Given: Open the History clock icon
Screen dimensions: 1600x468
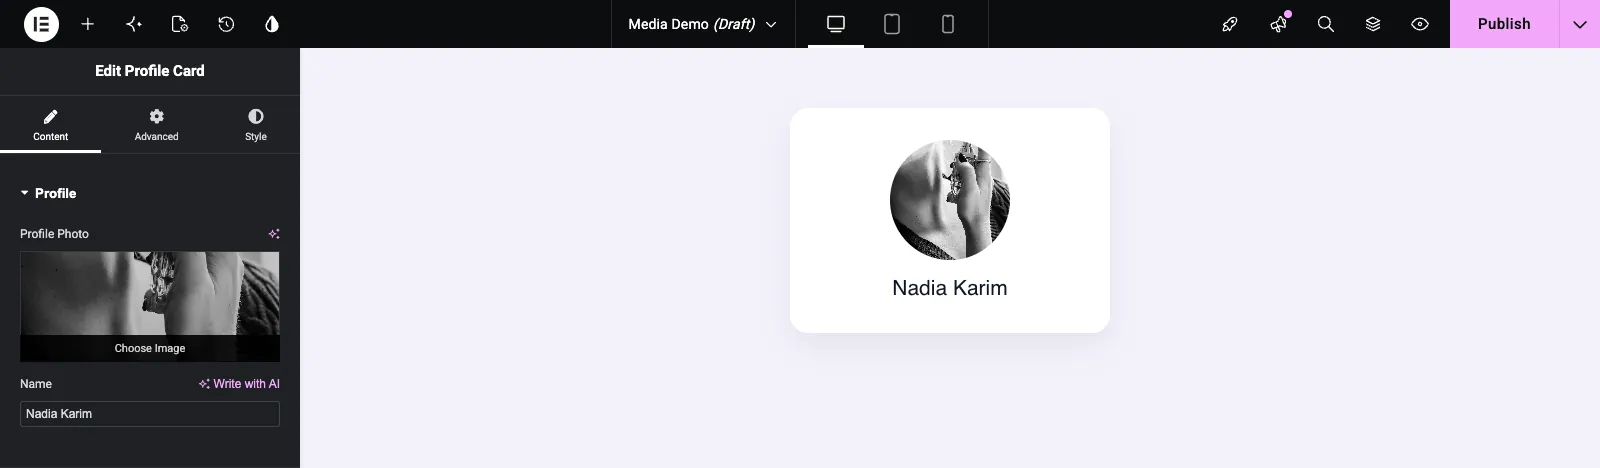Looking at the screenshot, I should tap(226, 24).
